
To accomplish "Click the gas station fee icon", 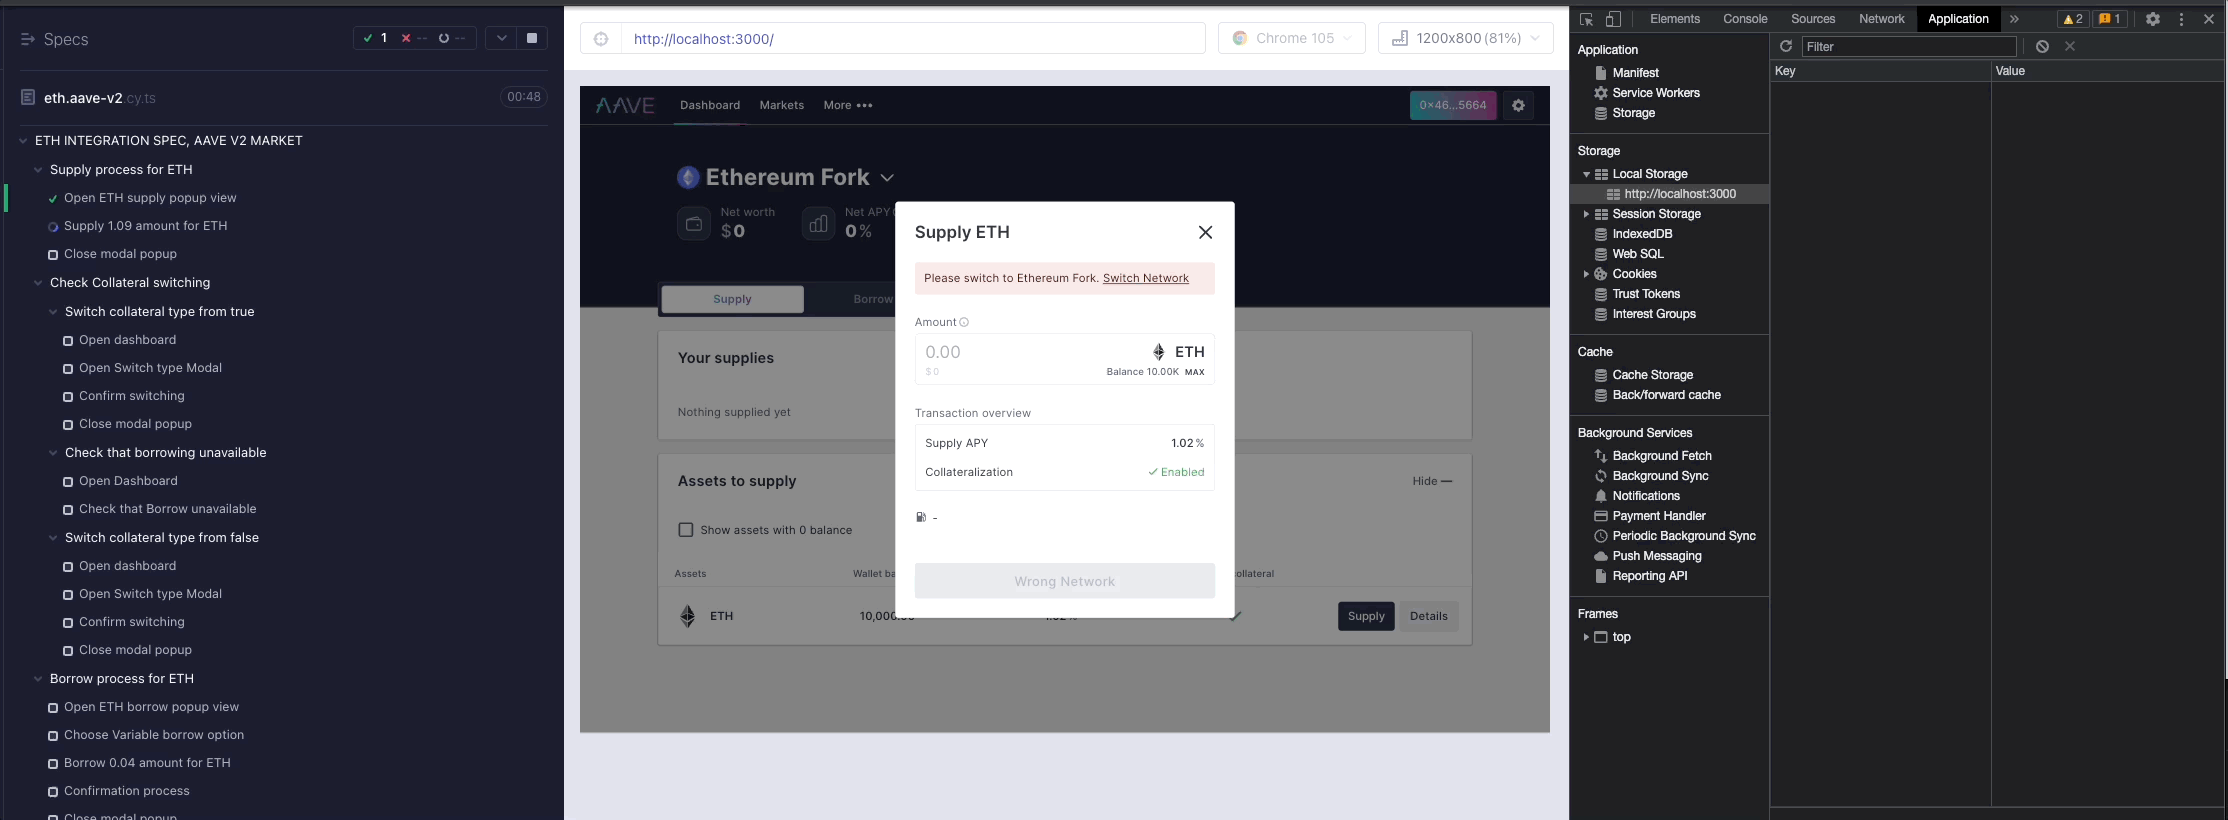I will [921, 517].
